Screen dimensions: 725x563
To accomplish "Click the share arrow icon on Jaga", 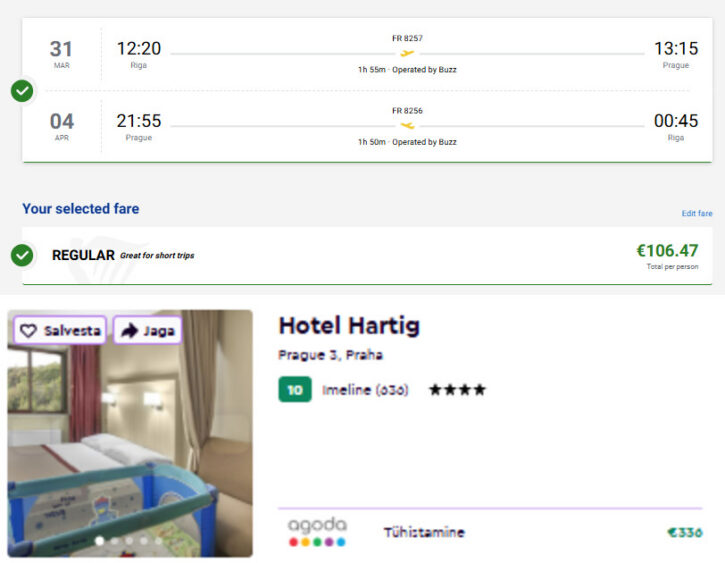I will (129, 330).
